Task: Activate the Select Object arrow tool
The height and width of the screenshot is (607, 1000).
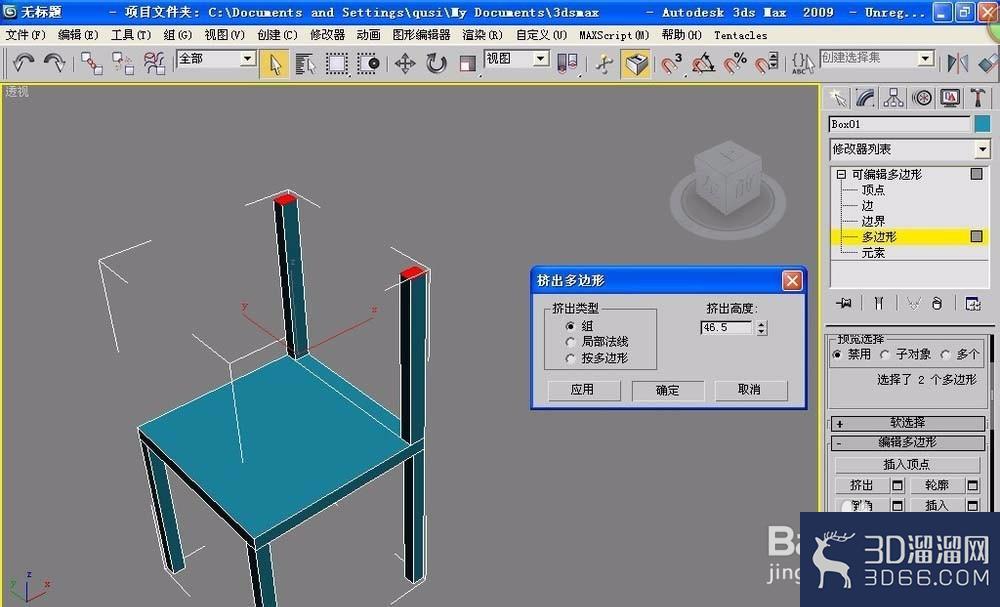Action: pyautogui.click(x=275, y=64)
